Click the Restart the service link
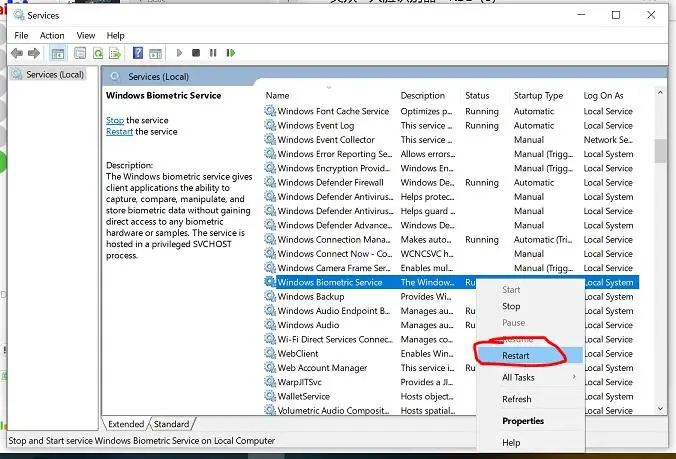This screenshot has width=676, height=459. [x=119, y=131]
